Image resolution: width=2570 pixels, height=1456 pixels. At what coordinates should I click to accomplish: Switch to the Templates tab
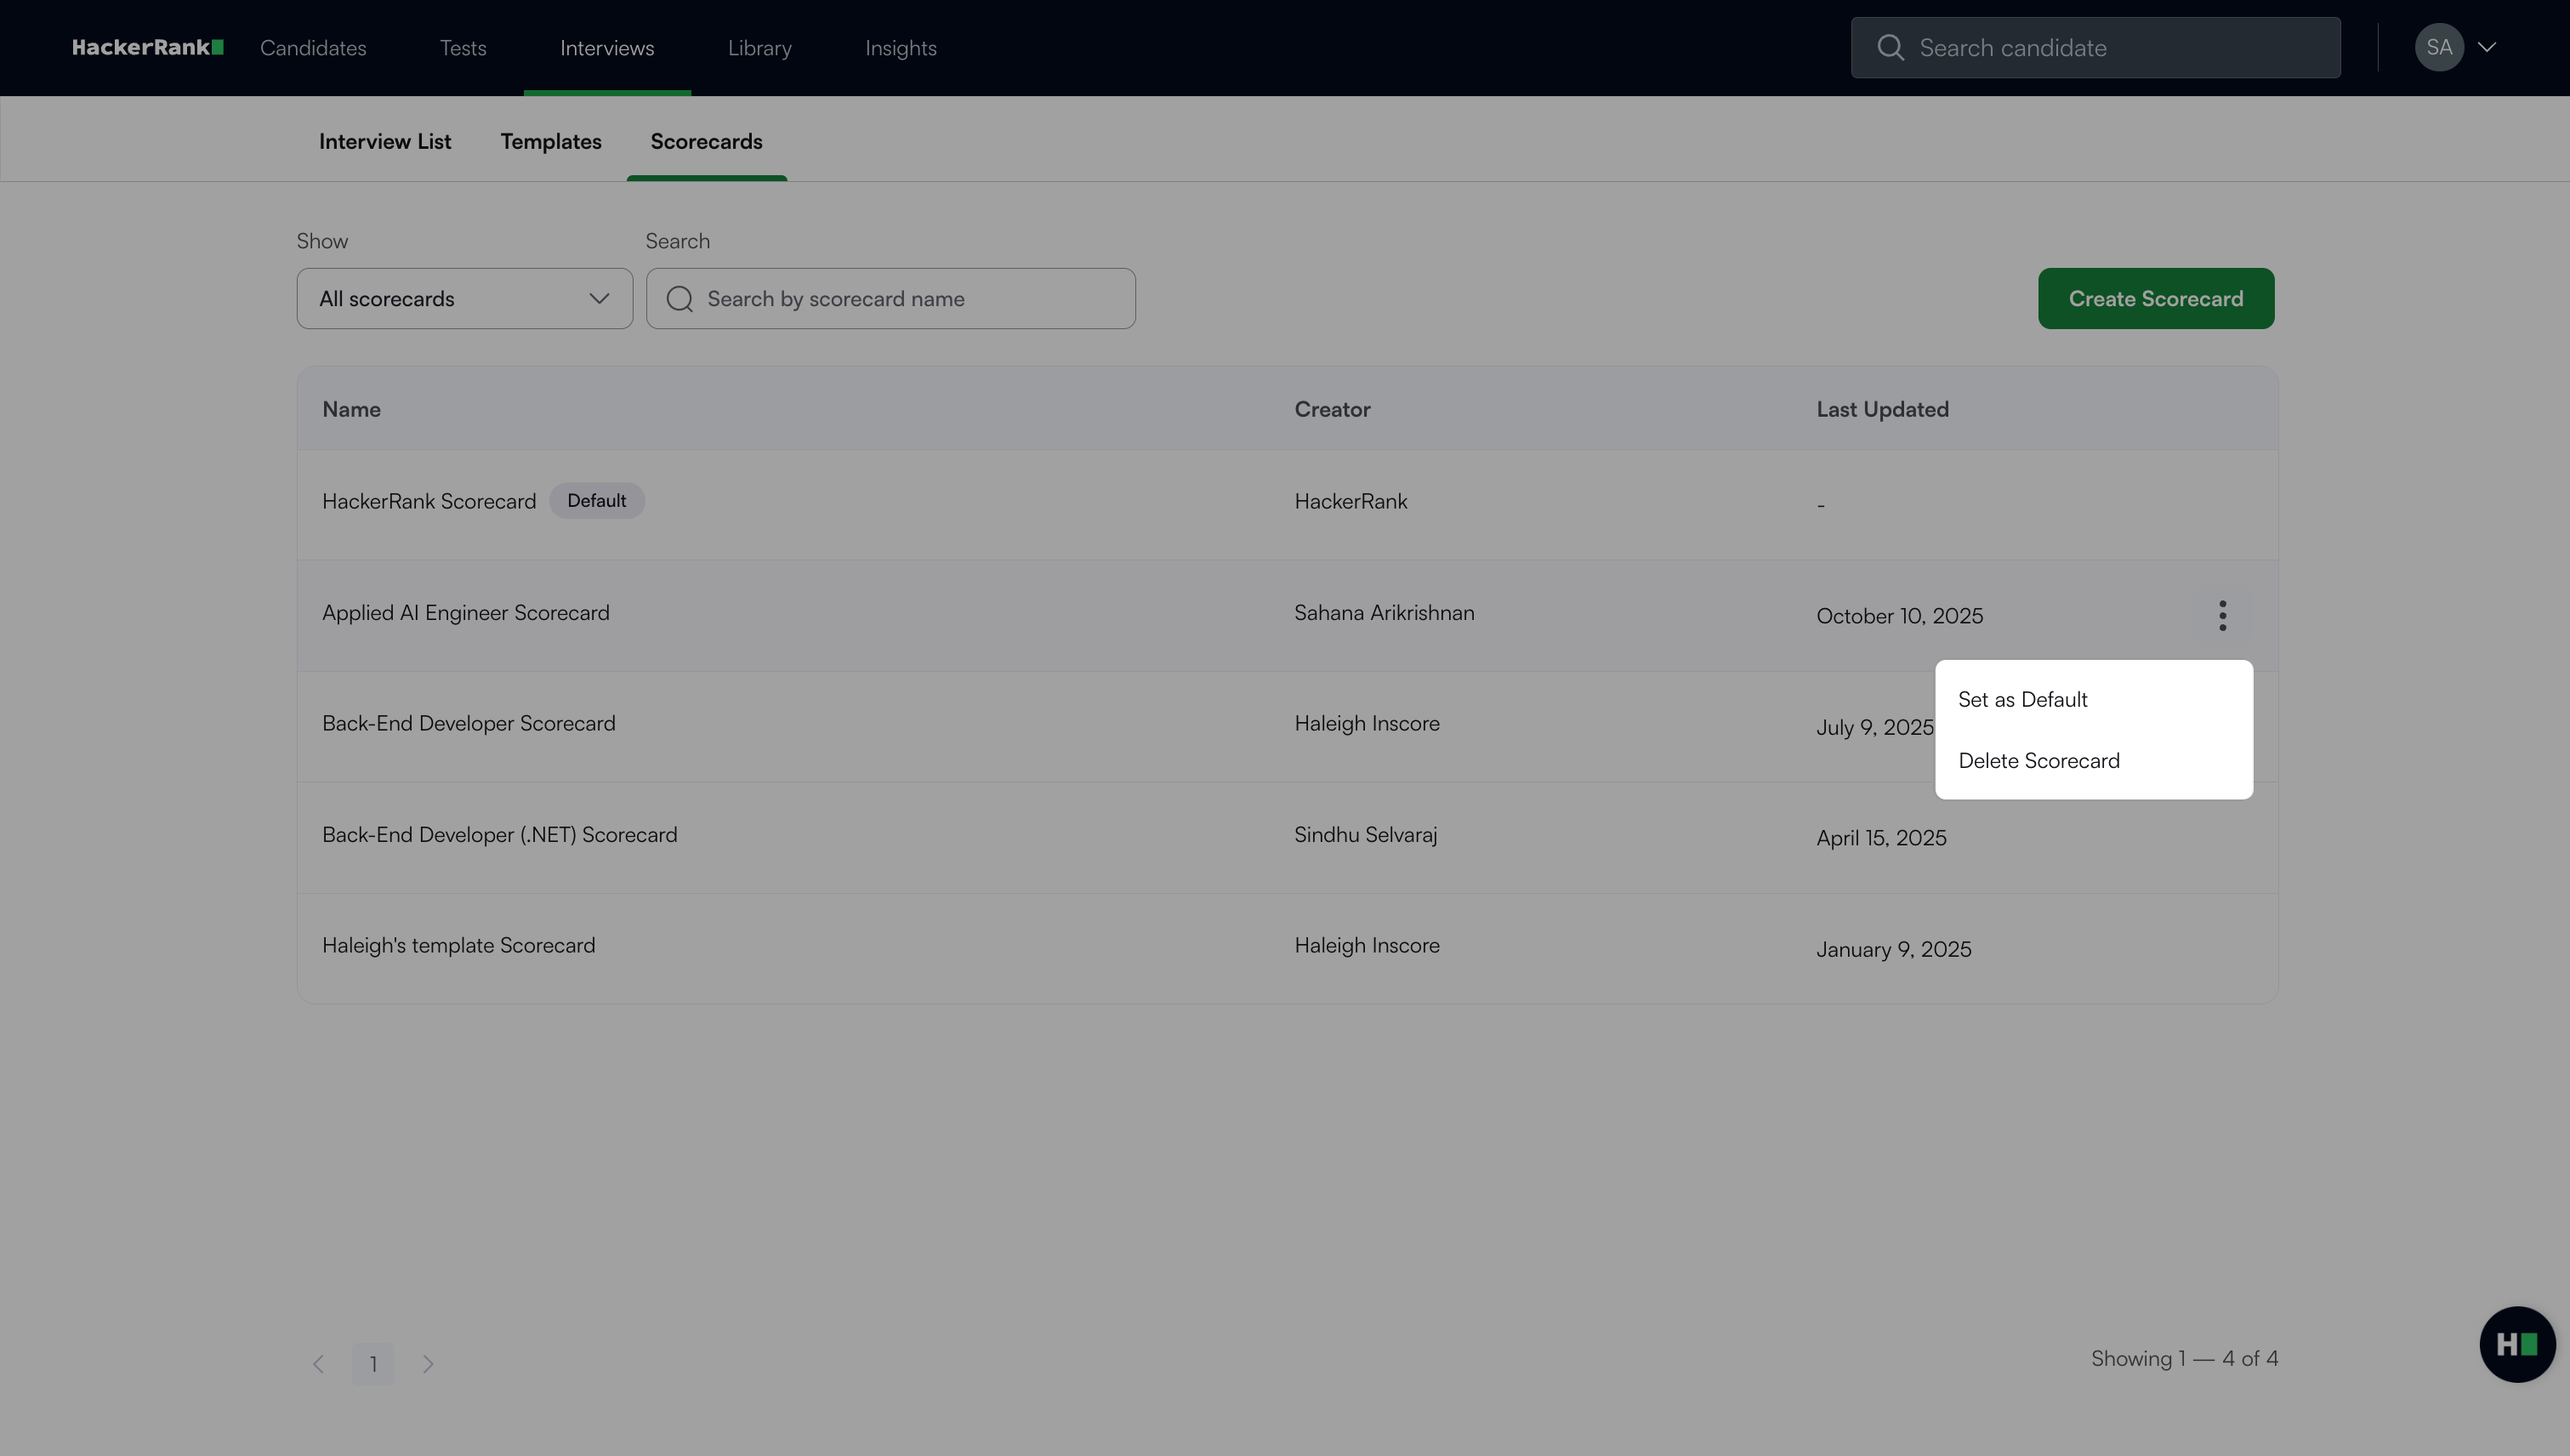(551, 141)
